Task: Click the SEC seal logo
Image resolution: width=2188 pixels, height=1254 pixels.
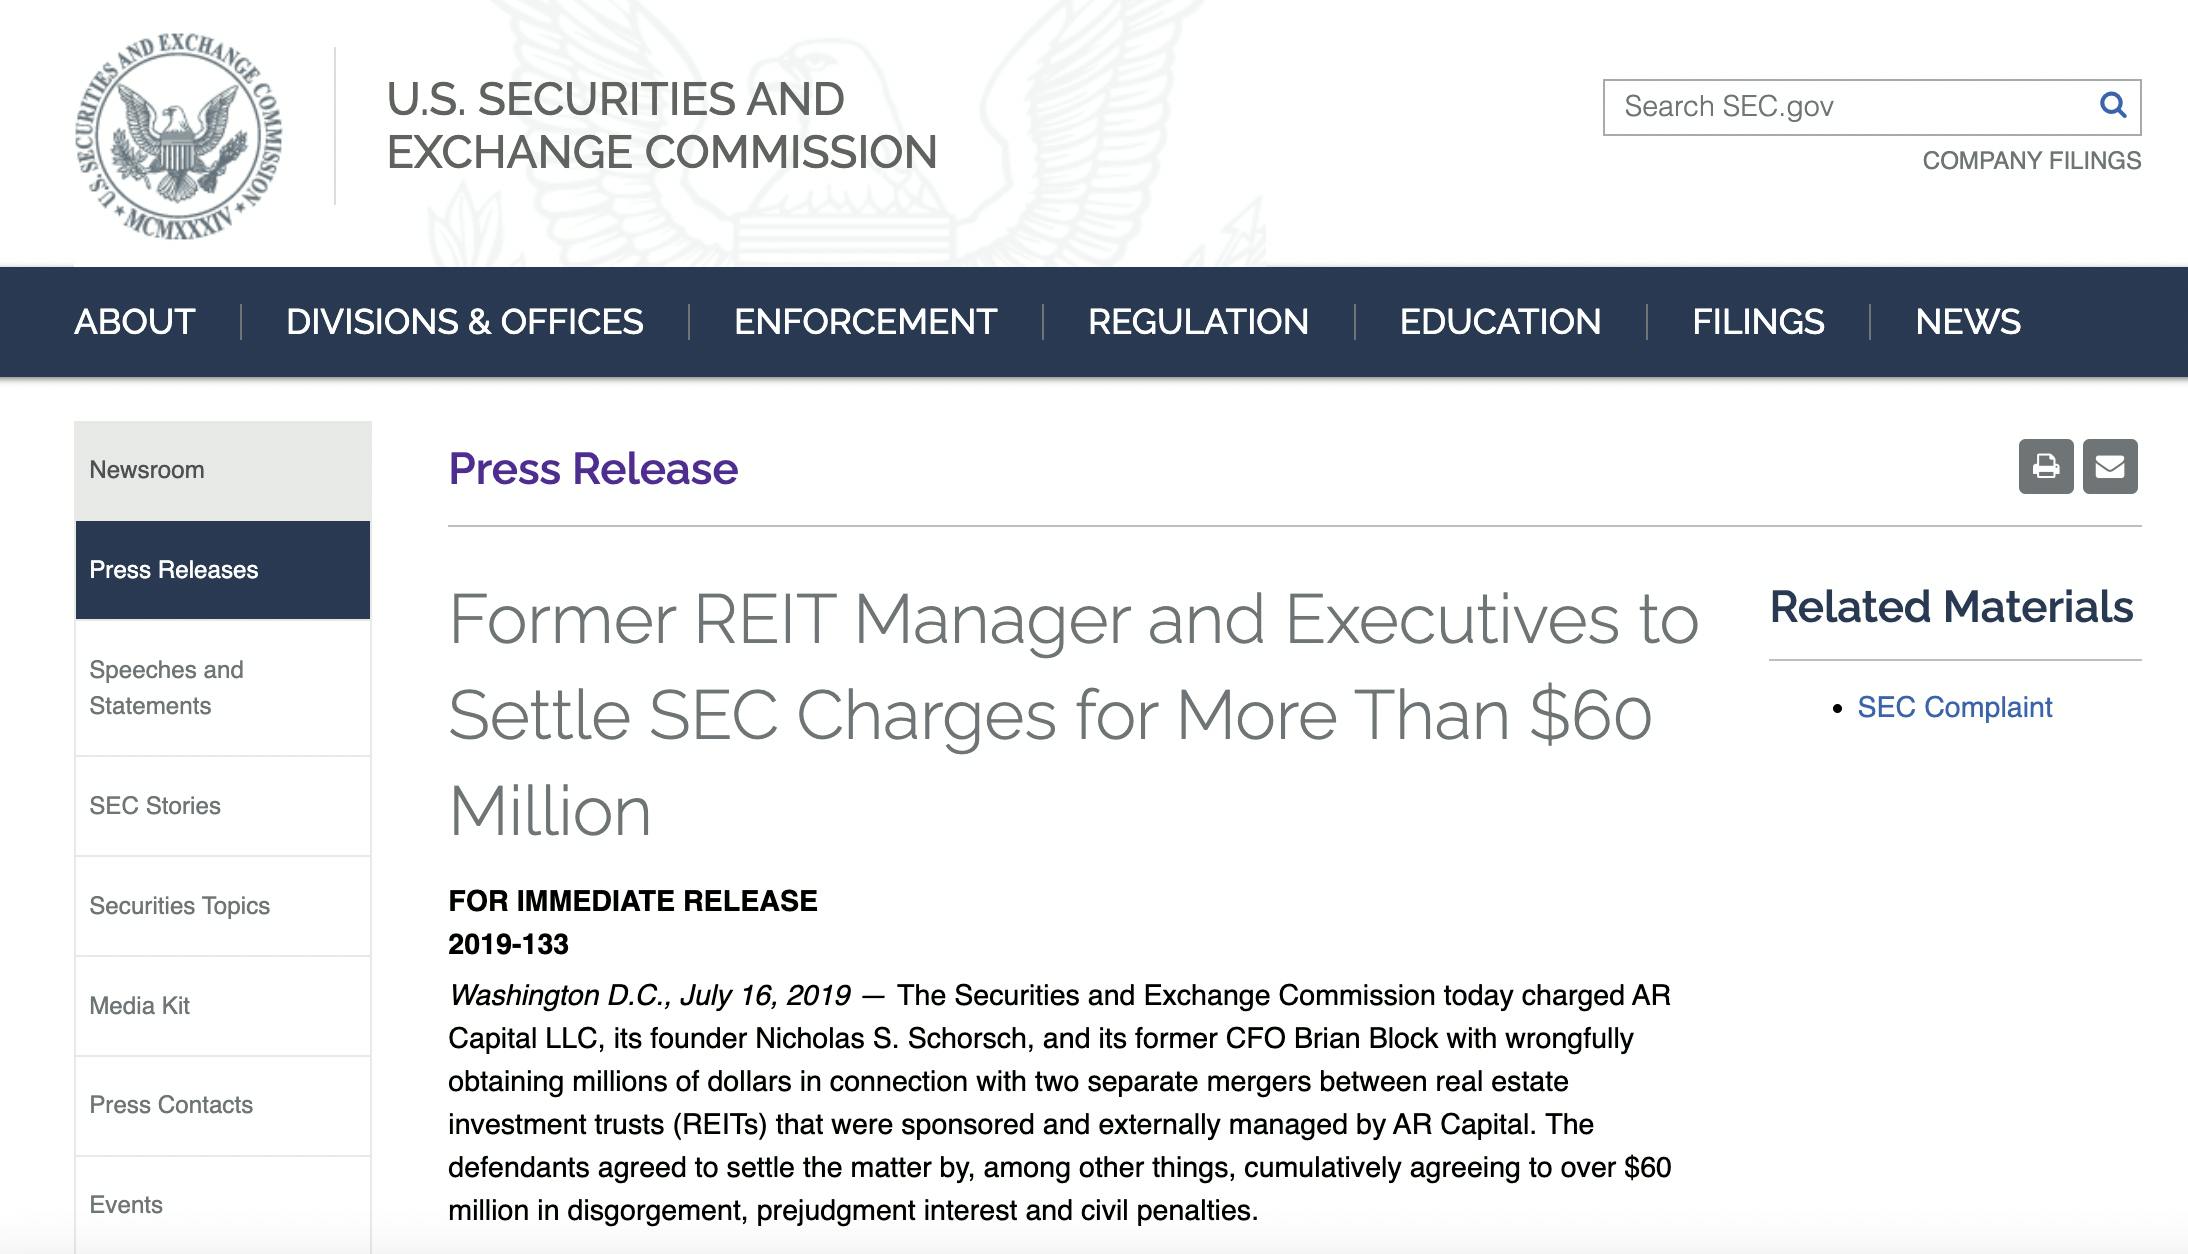Action: pyautogui.click(x=178, y=136)
